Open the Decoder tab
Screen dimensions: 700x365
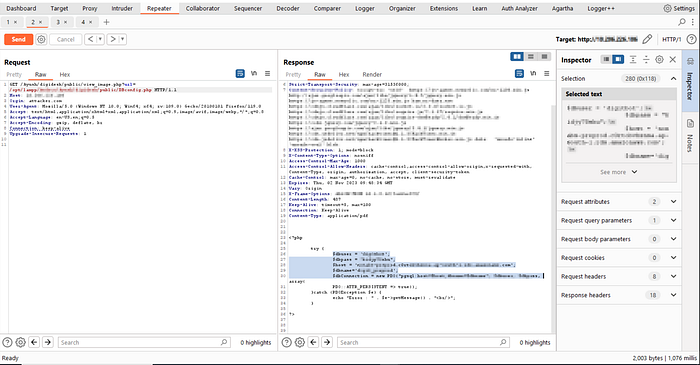click(x=288, y=8)
